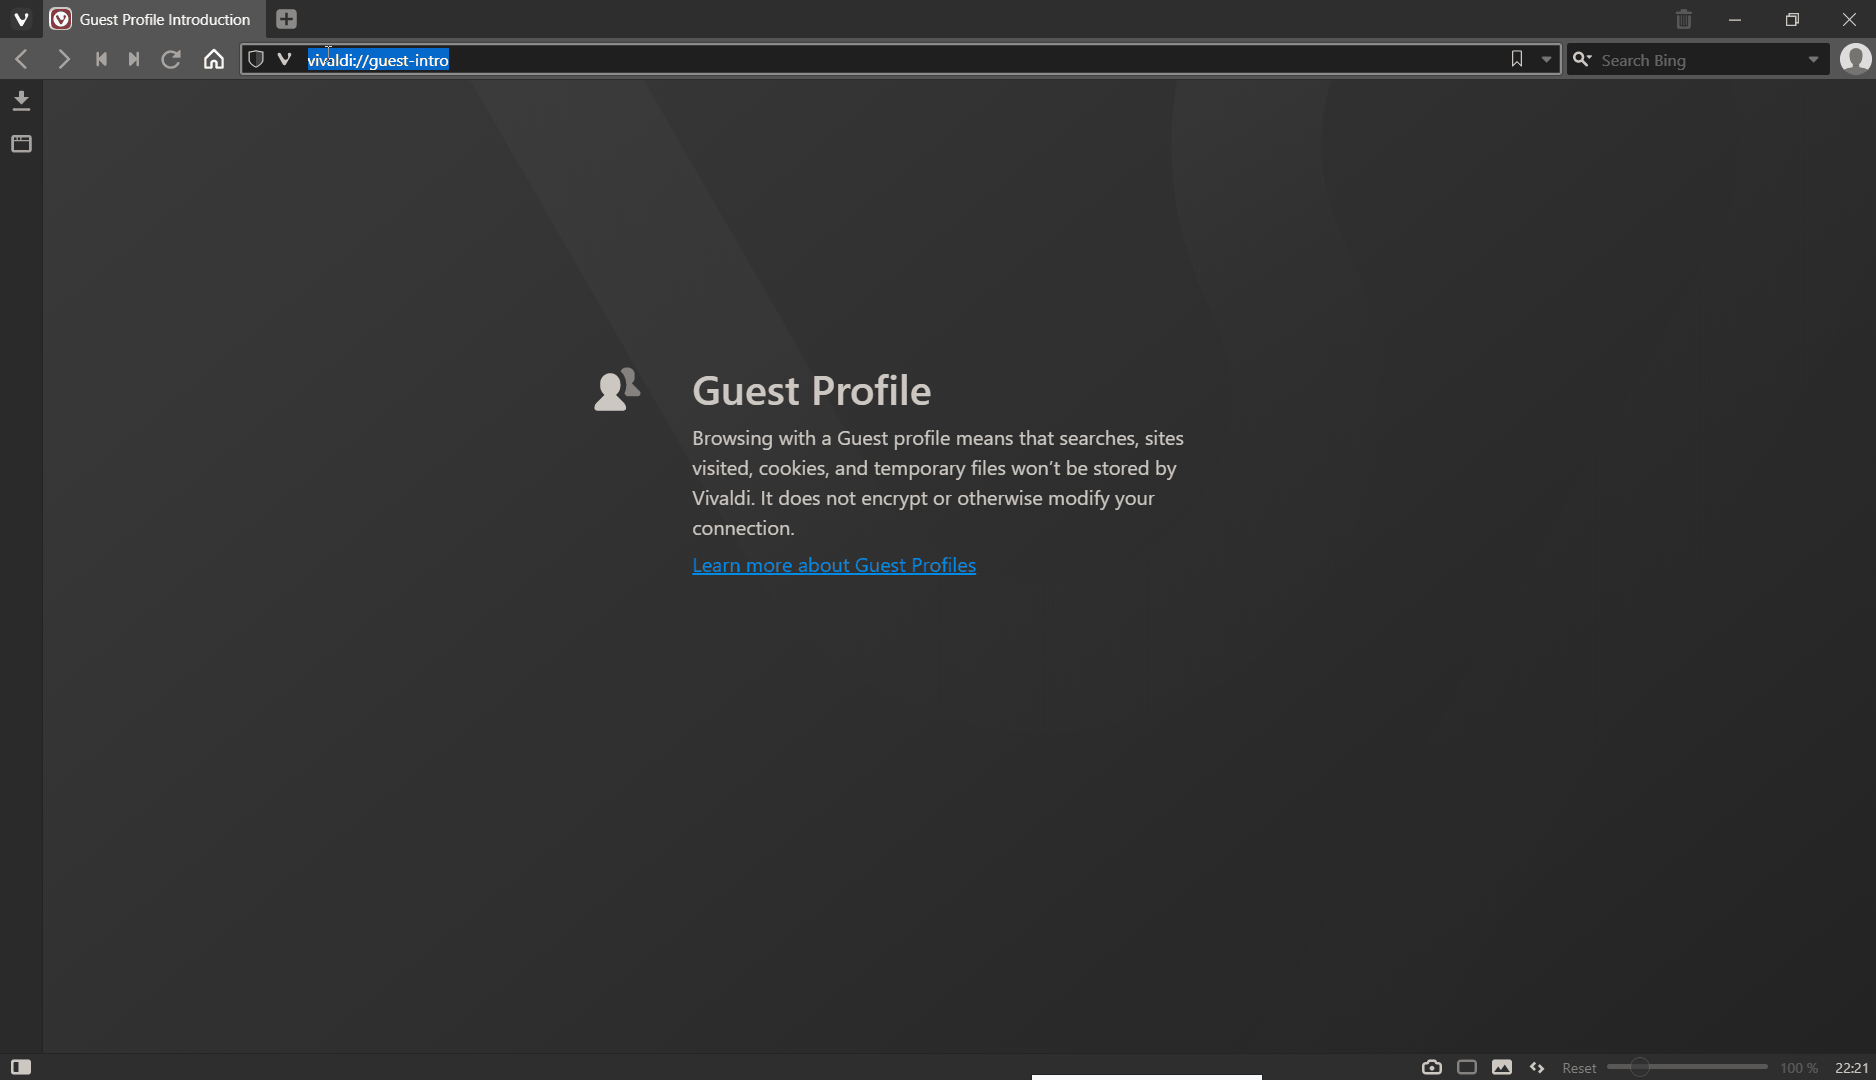Select the Guest Profile Introduction tab
The image size is (1876, 1080).
pyautogui.click(x=155, y=19)
